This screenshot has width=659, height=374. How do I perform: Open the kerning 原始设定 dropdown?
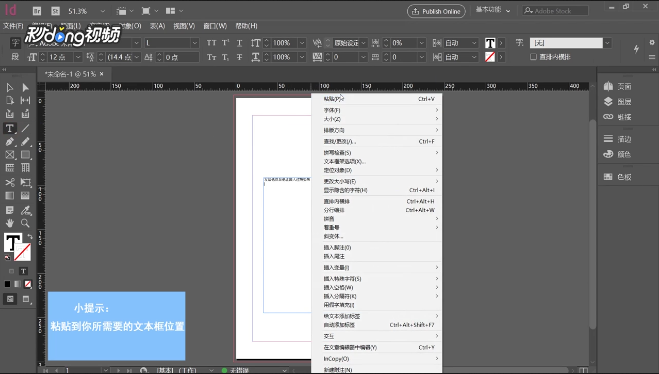click(364, 43)
